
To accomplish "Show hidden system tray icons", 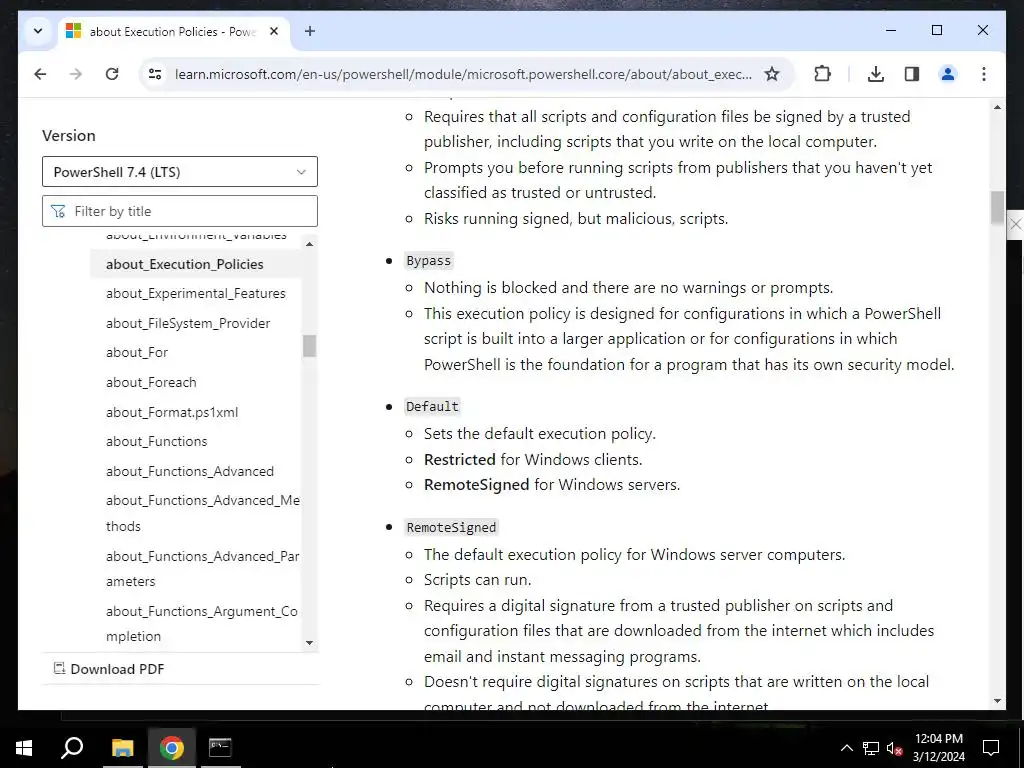I will [x=846, y=748].
